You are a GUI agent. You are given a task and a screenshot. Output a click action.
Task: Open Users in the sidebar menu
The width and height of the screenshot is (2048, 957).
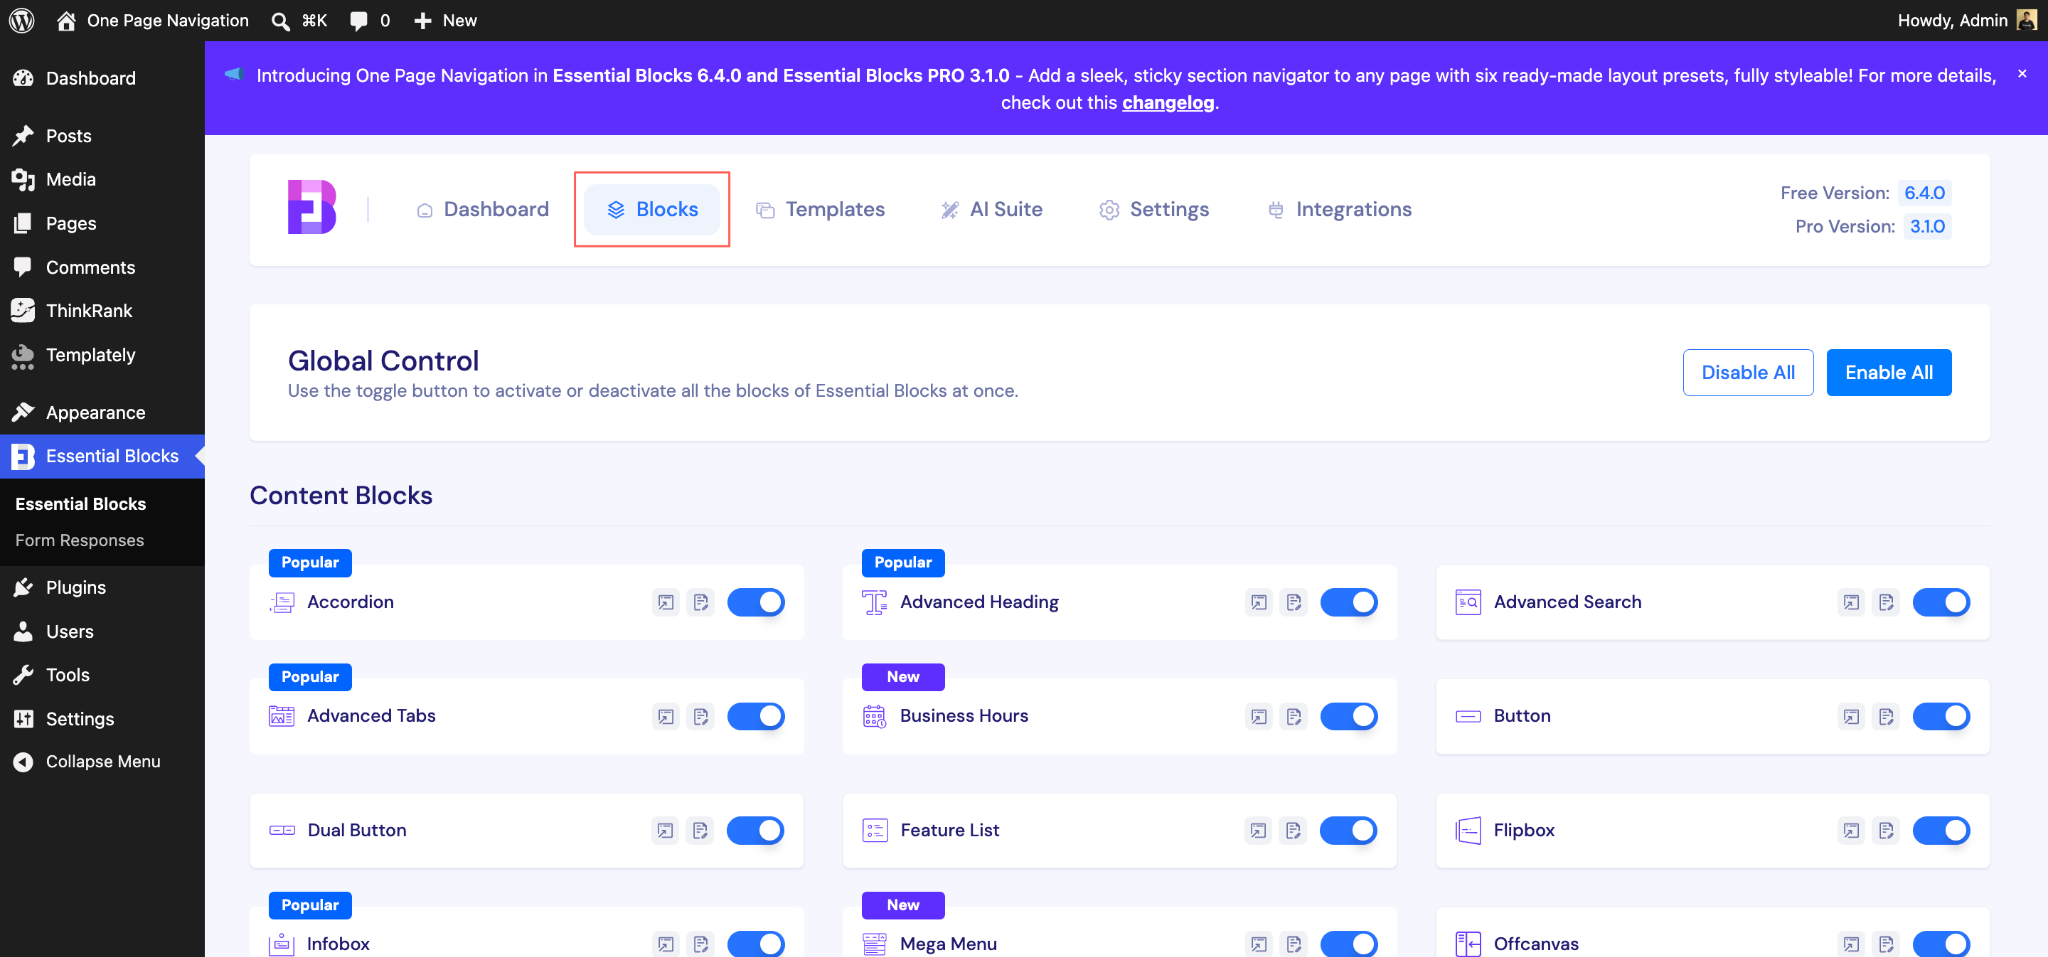pos(102,632)
